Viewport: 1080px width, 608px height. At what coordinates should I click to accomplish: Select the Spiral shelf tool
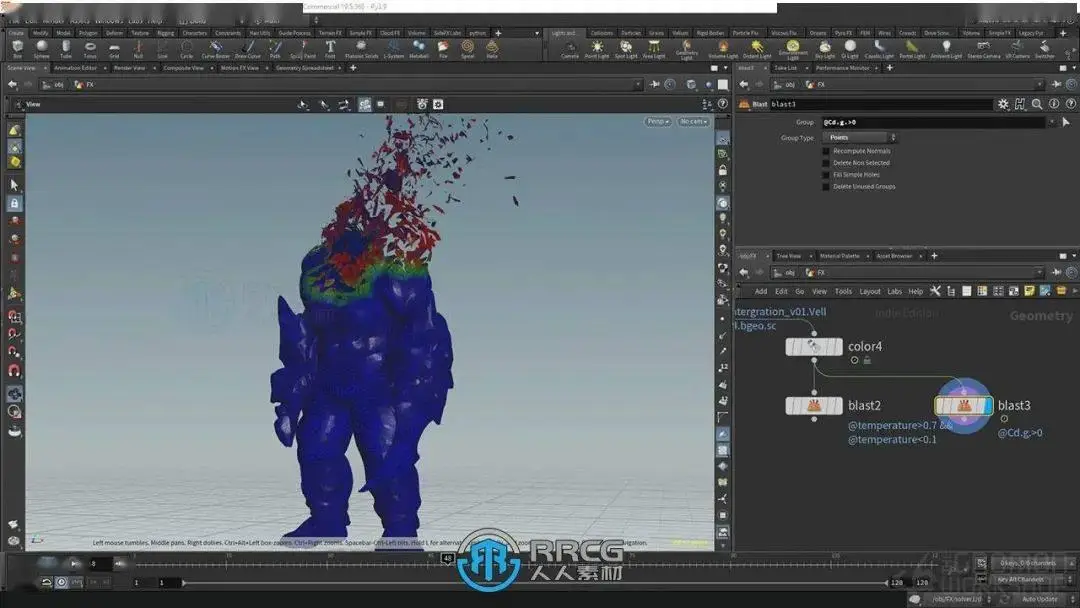click(468, 48)
